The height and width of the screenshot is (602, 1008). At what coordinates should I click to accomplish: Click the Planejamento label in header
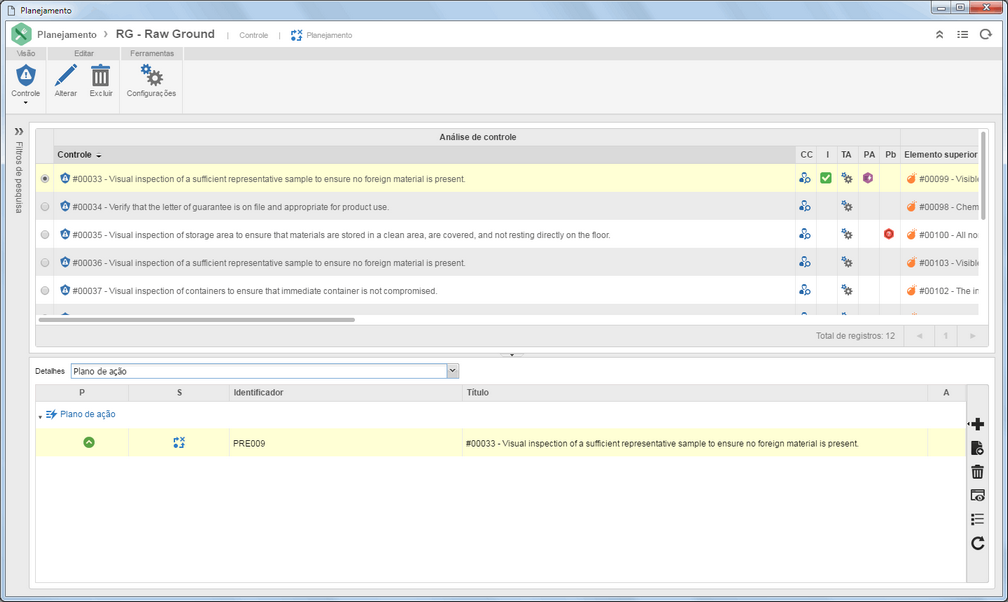(x=329, y=35)
